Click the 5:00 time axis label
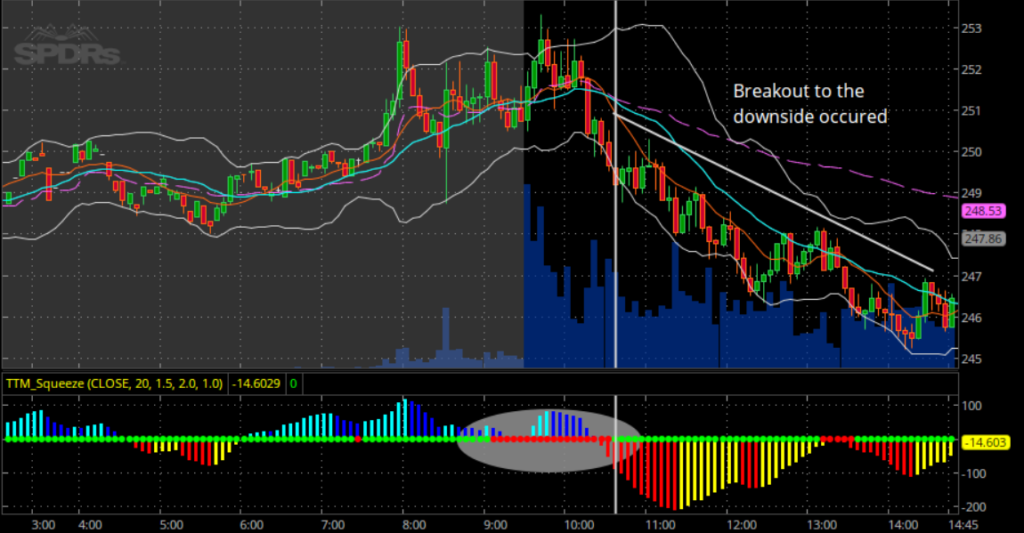The height and width of the screenshot is (533, 1024). click(170, 525)
